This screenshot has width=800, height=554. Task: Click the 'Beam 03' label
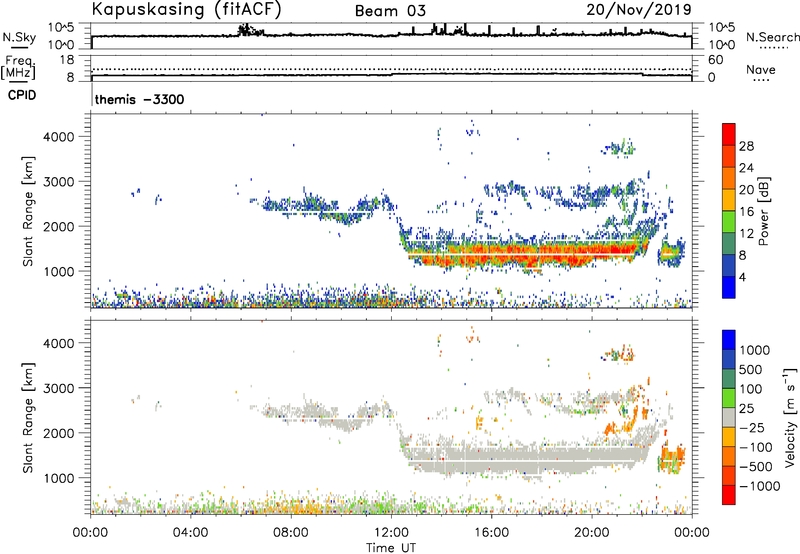[x=390, y=11]
